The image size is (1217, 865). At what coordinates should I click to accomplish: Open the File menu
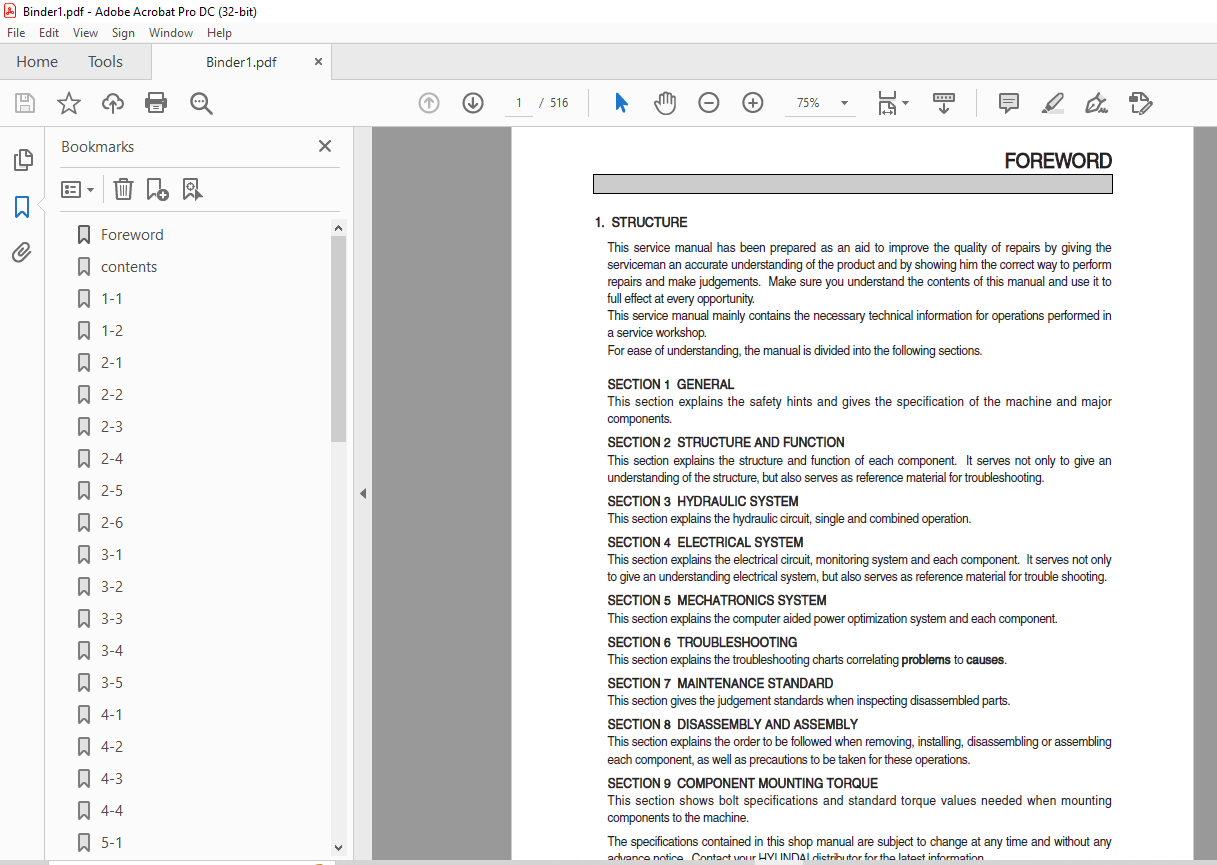coord(16,33)
